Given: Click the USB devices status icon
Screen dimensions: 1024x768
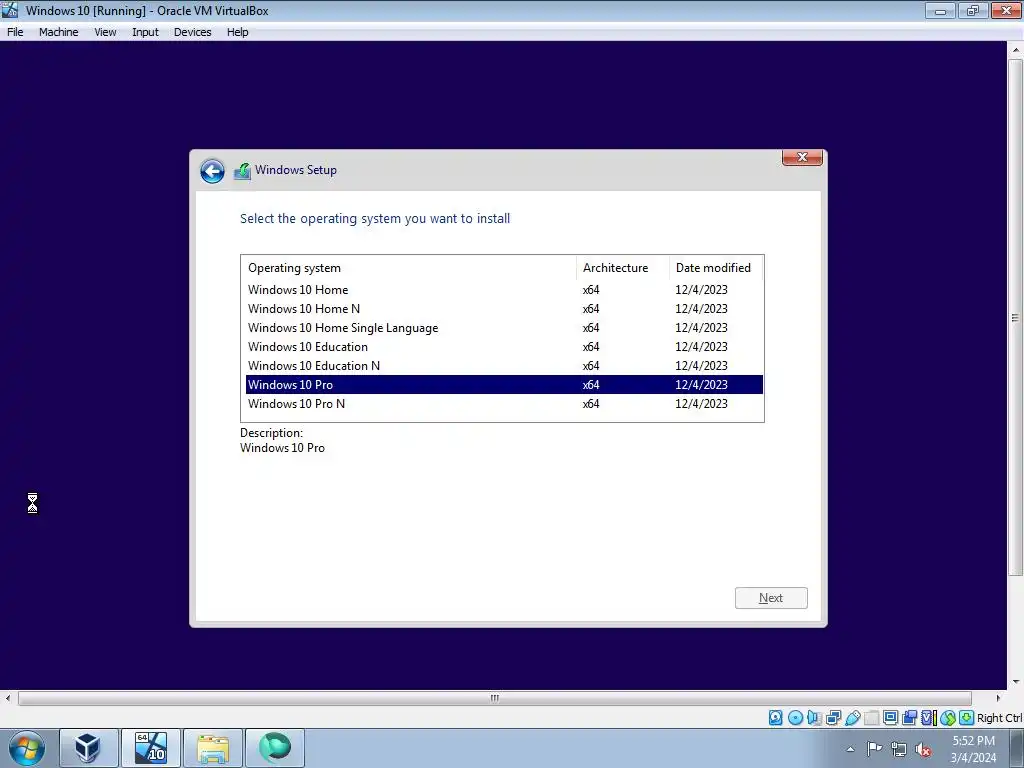Looking at the screenshot, I should tap(852, 718).
